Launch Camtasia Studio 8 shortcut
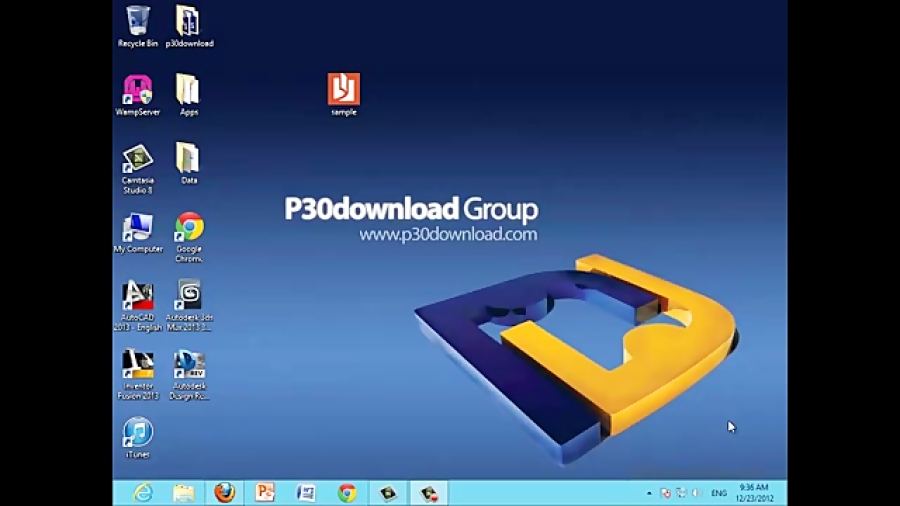This screenshot has height=506, width=900. click(138, 169)
